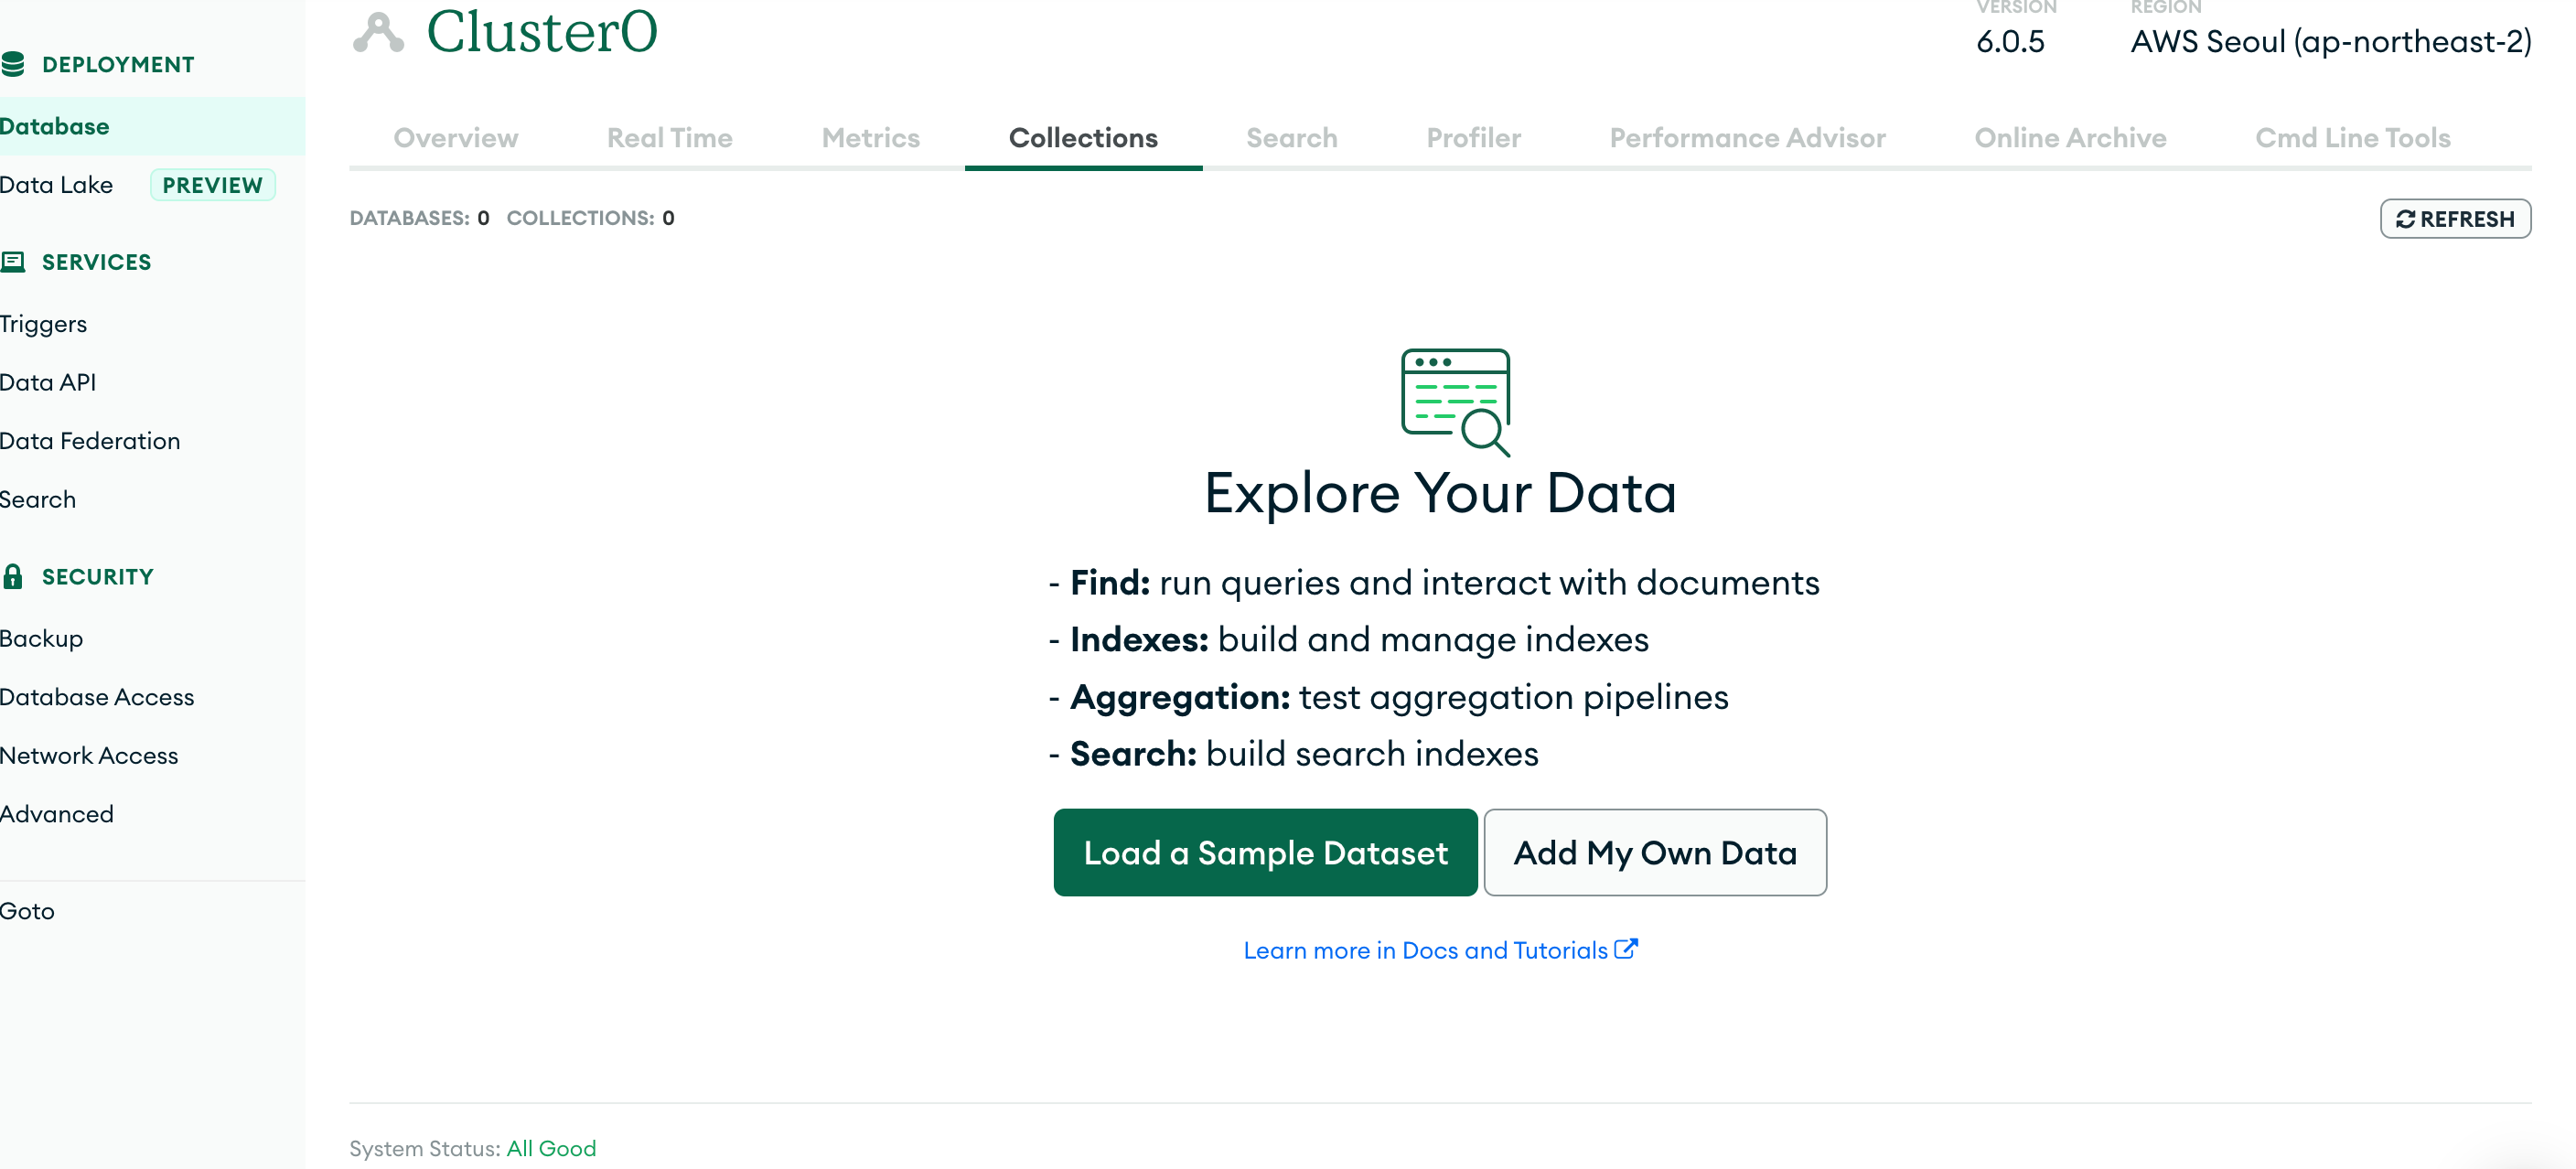Click the Explore Your Data illustration

tap(1456, 402)
